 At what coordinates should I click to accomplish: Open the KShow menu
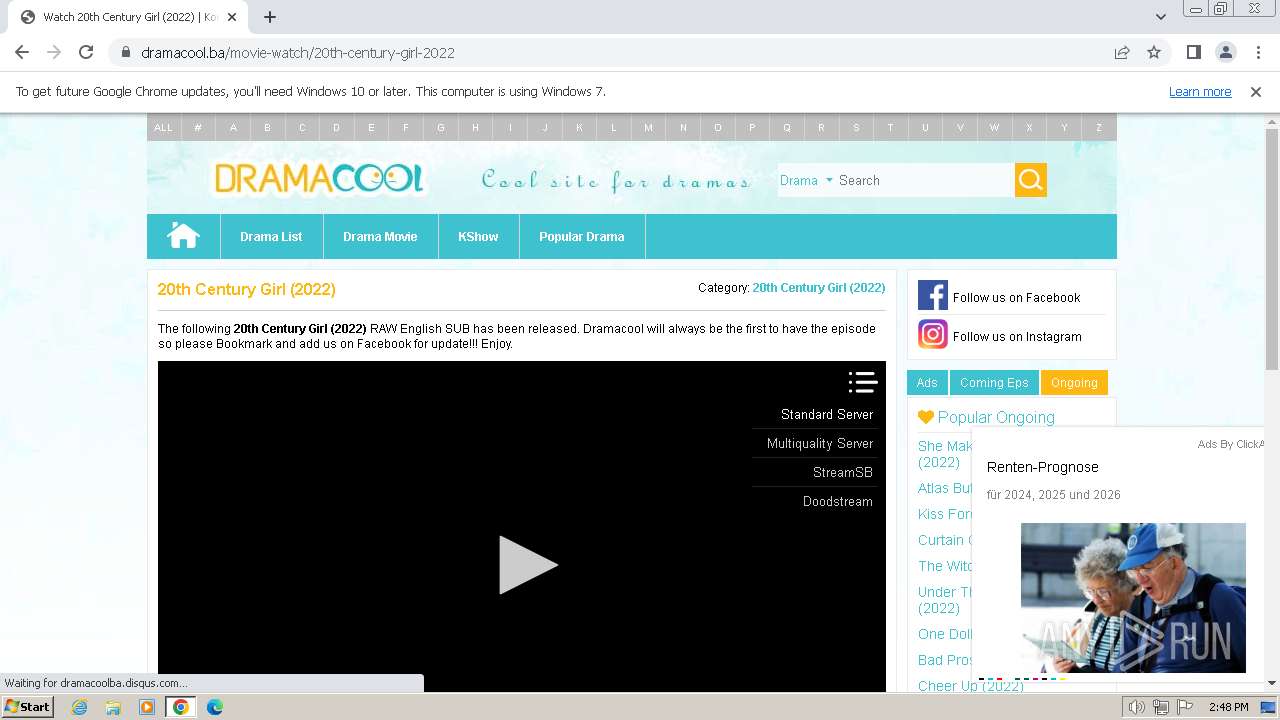[x=478, y=236]
